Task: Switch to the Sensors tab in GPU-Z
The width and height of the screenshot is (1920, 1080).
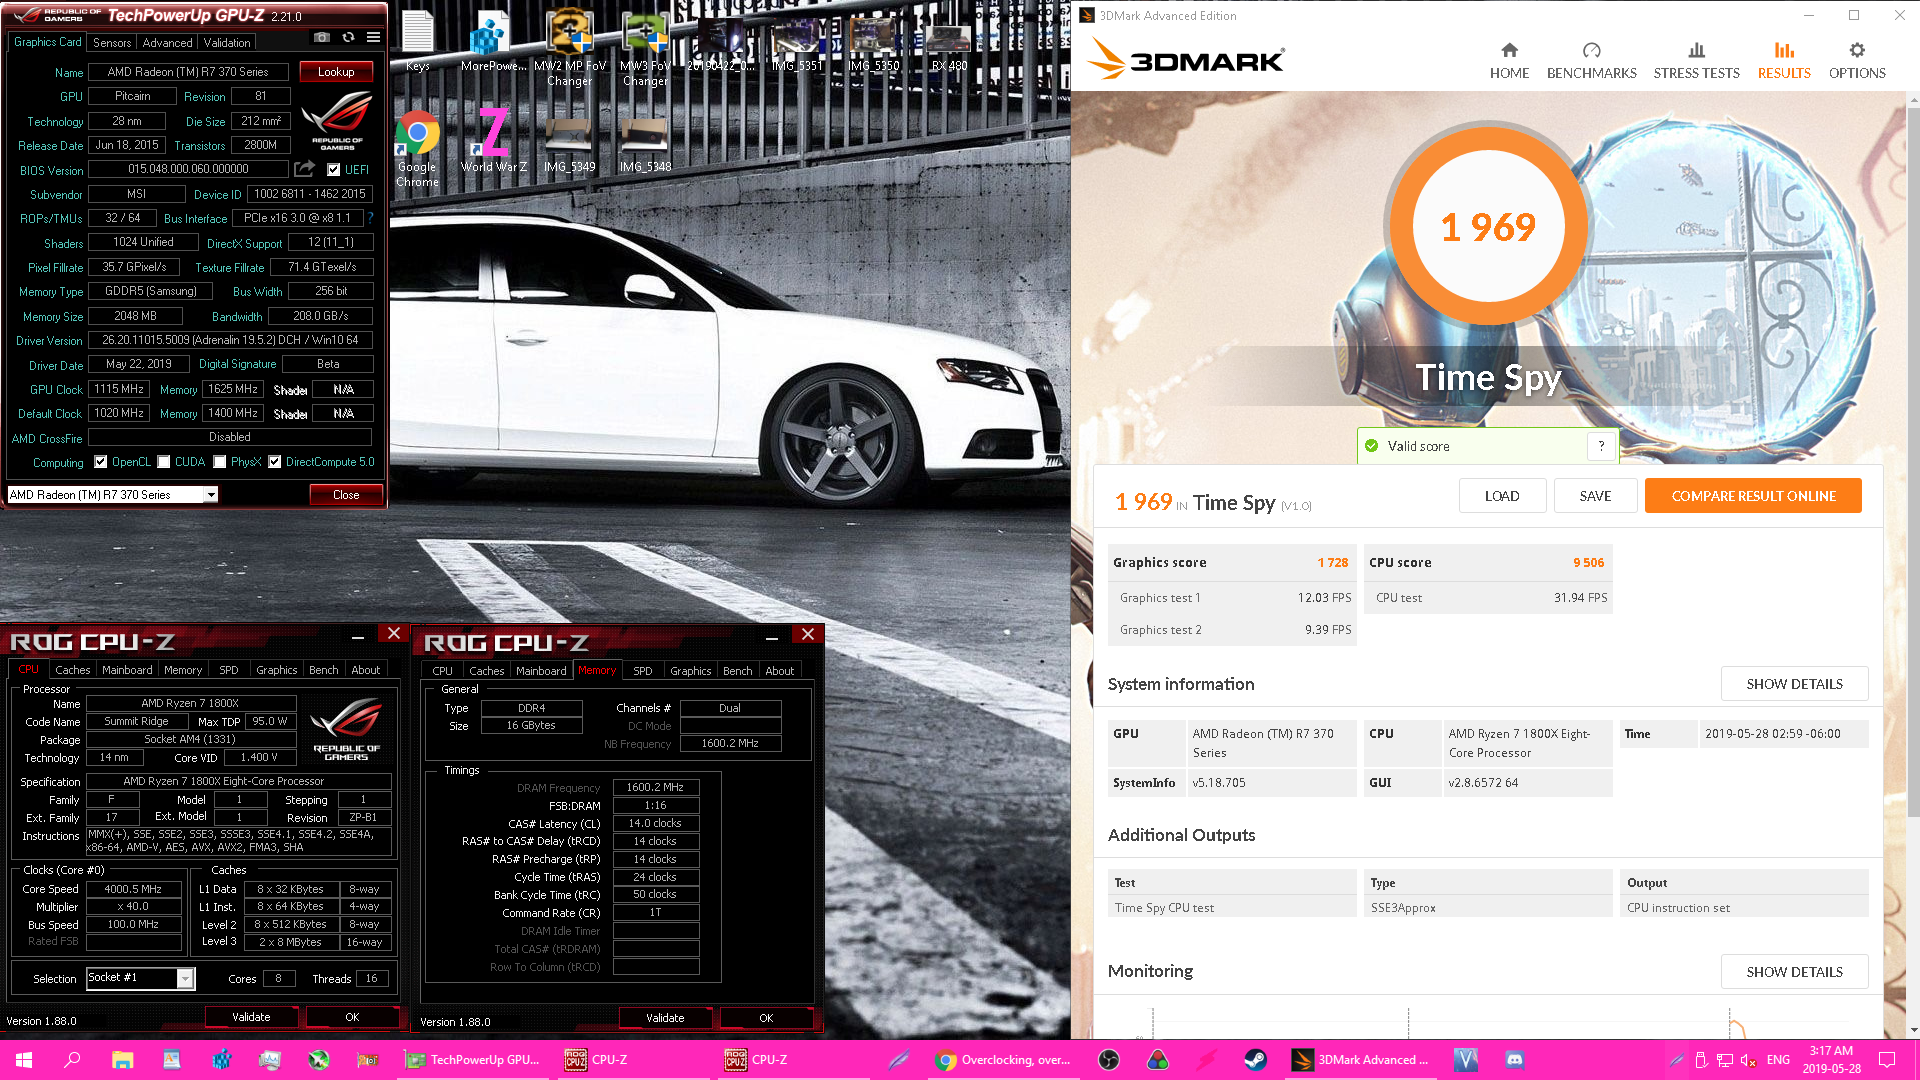Action: pos(112,43)
